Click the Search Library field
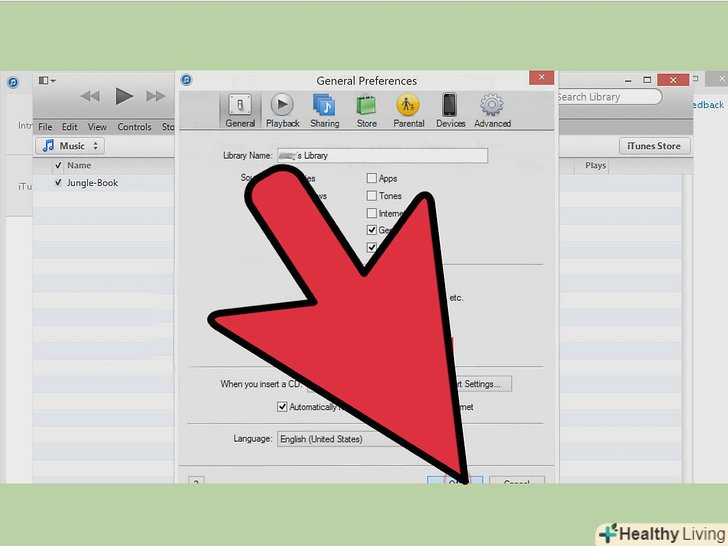Viewport: 728px width, 546px height. click(610, 97)
